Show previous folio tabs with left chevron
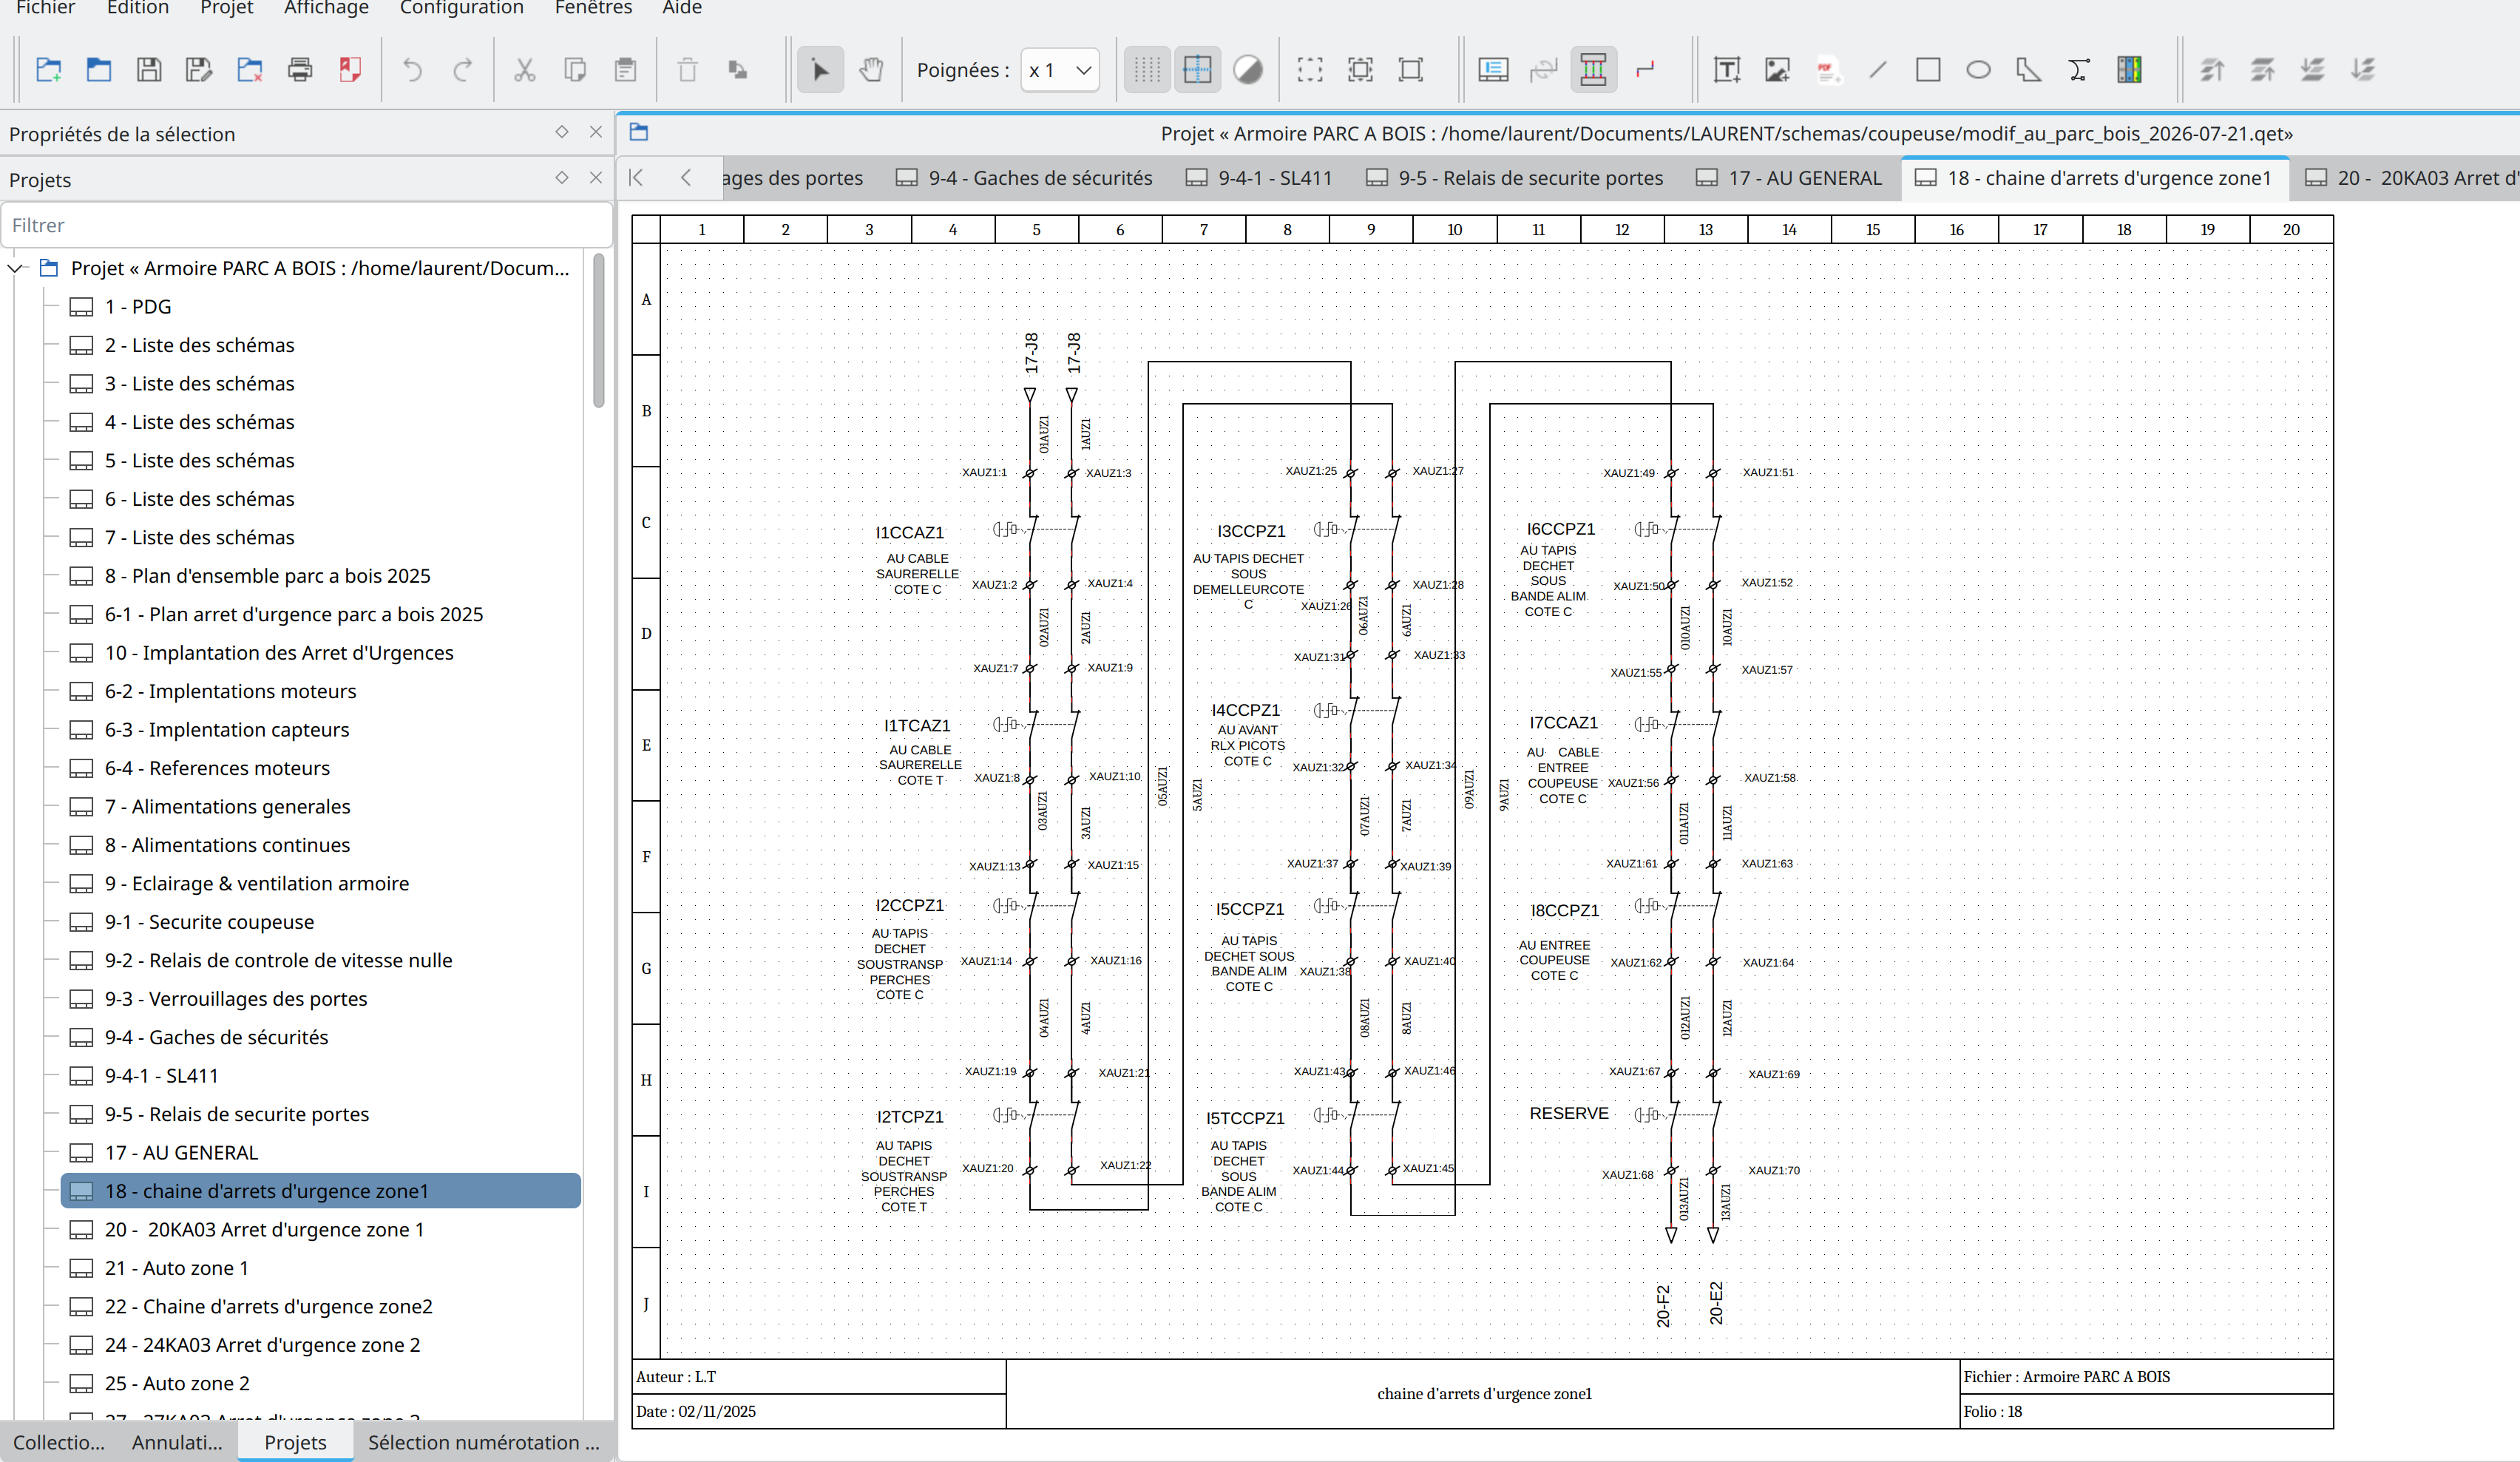The height and width of the screenshot is (1462, 2520). click(686, 178)
